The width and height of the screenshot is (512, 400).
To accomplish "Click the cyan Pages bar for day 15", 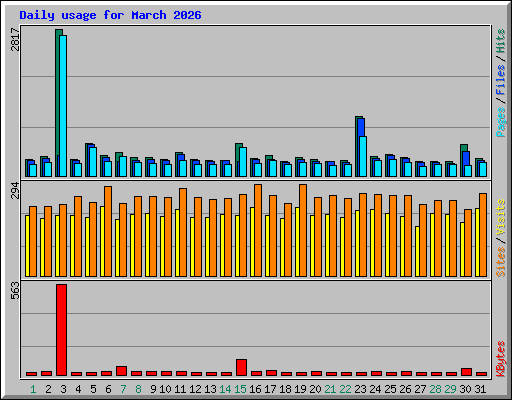I will (243, 162).
